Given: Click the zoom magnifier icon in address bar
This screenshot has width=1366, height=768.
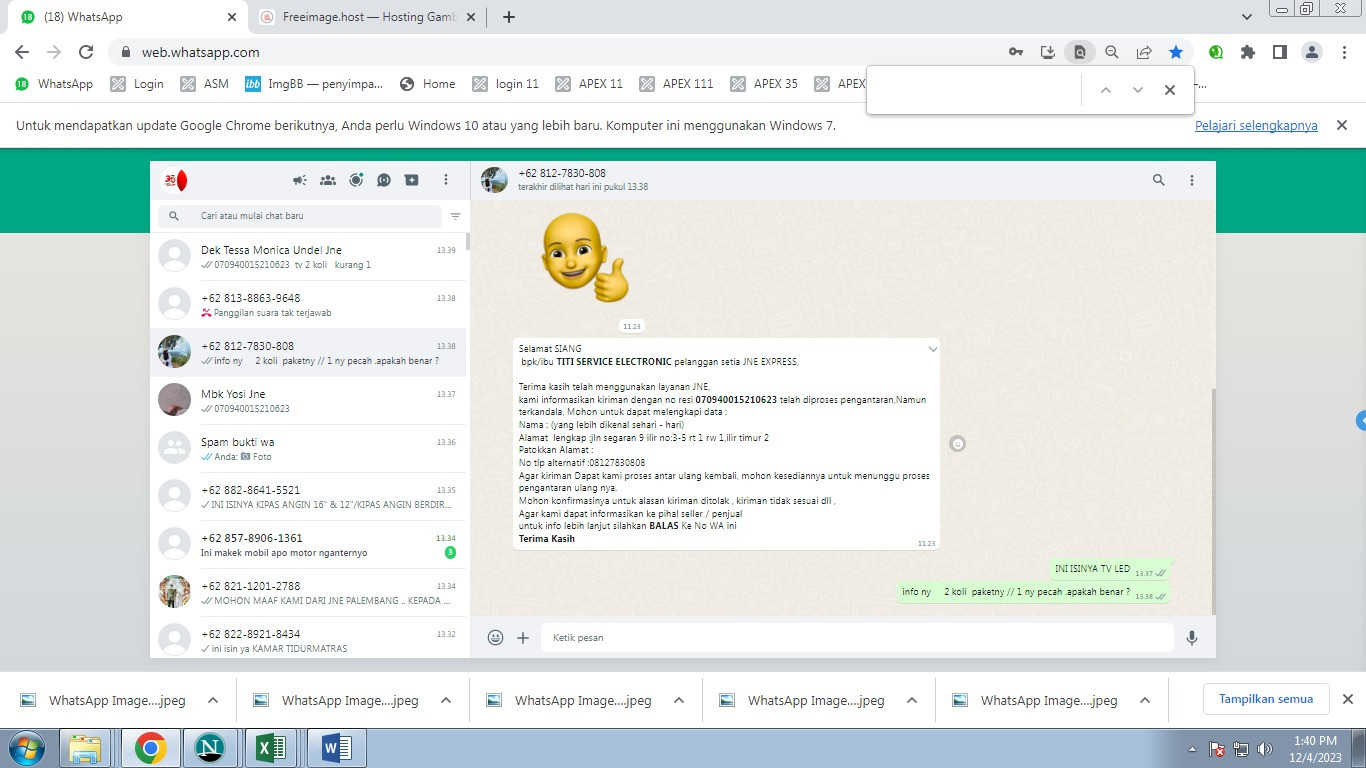Looking at the screenshot, I should pyautogui.click(x=1112, y=52).
